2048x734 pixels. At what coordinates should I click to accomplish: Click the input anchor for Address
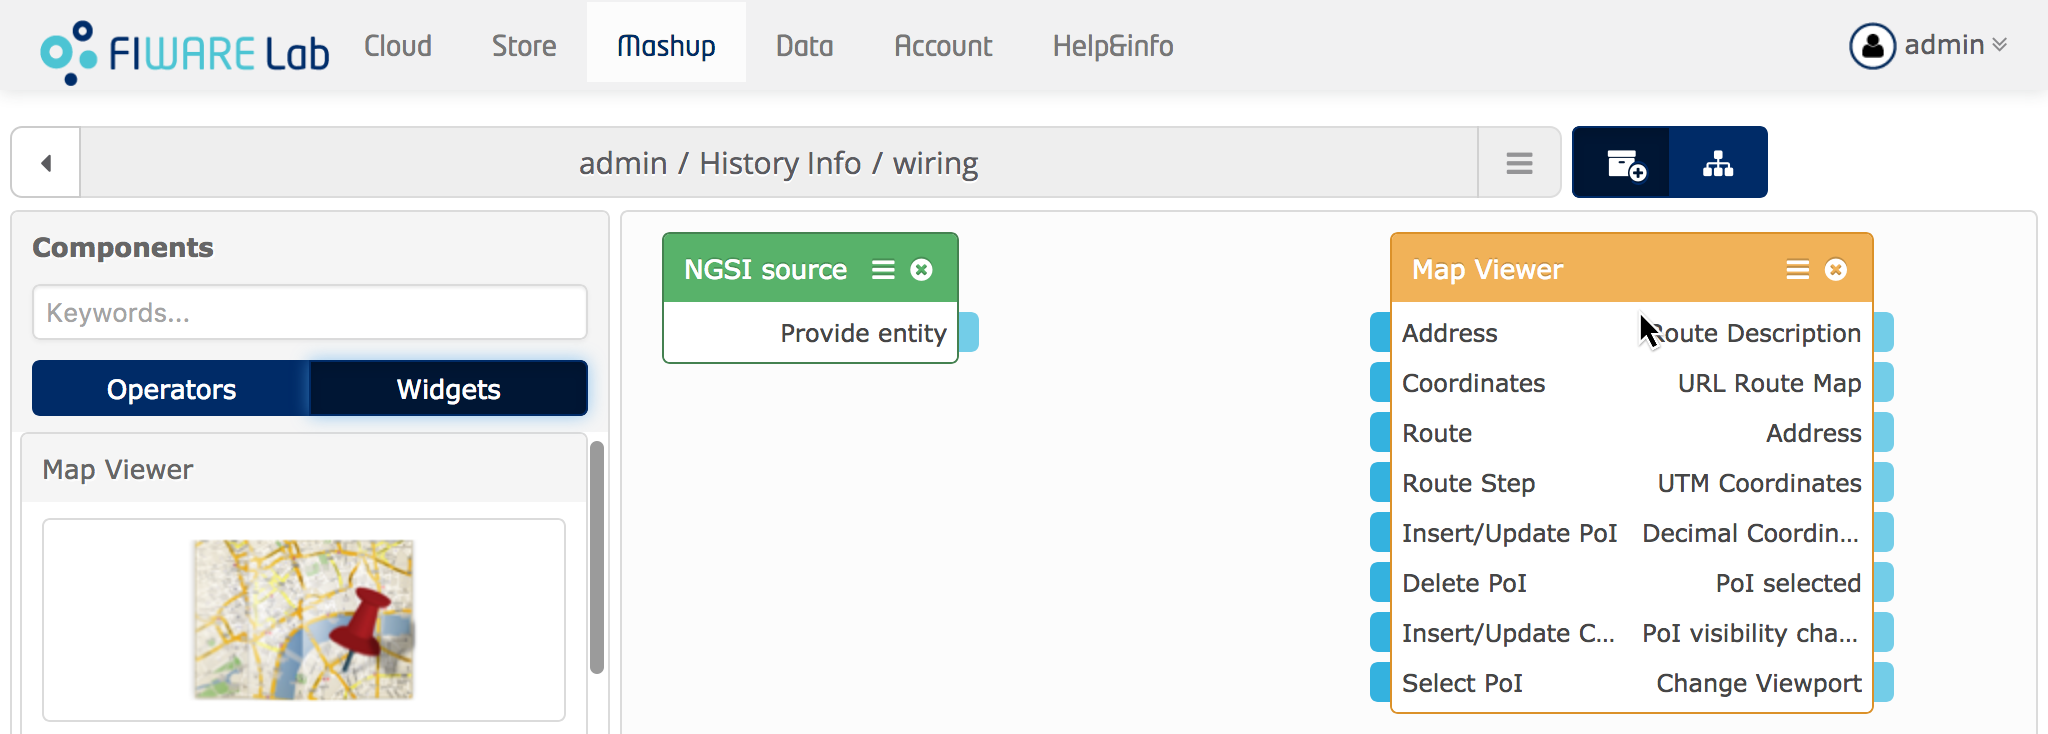click(x=1380, y=332)
